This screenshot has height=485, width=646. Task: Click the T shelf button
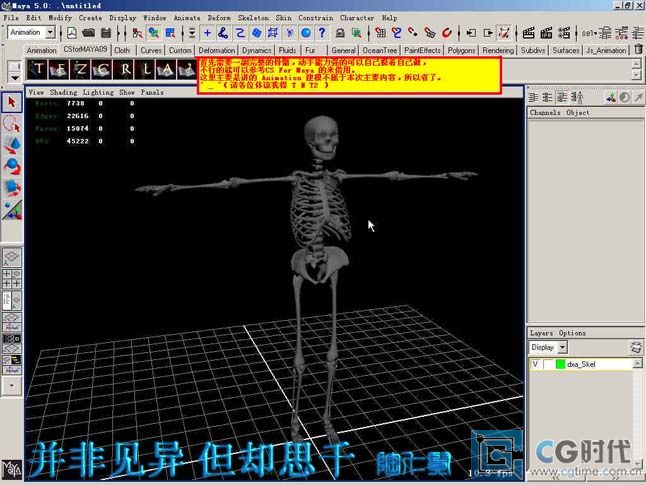37,70
